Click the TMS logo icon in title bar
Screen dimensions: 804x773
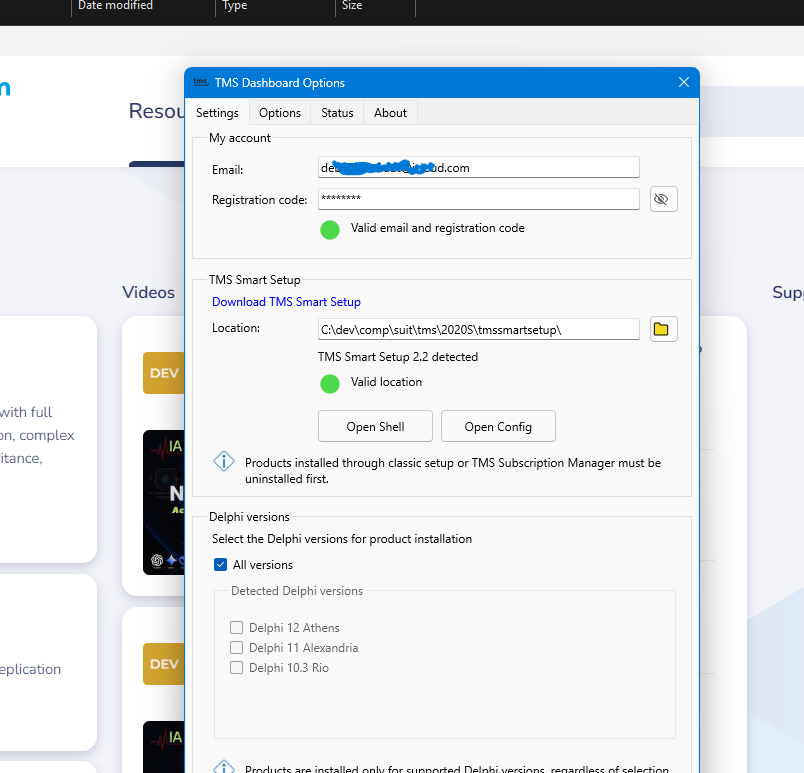pos(200,83)
